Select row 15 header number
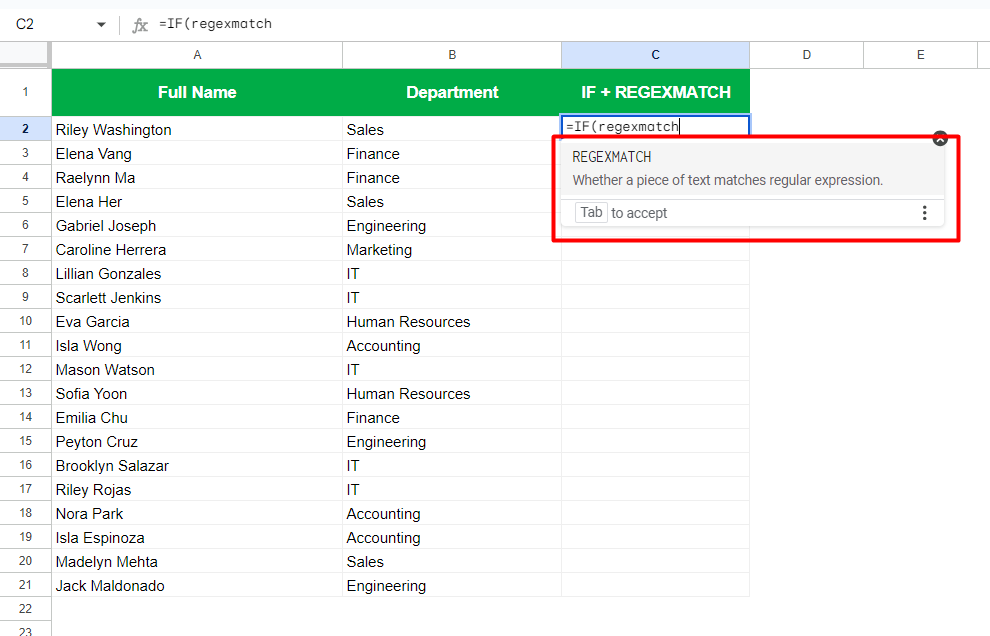The width and height of the screenshot is (990, 636). (x=25, y=441)
